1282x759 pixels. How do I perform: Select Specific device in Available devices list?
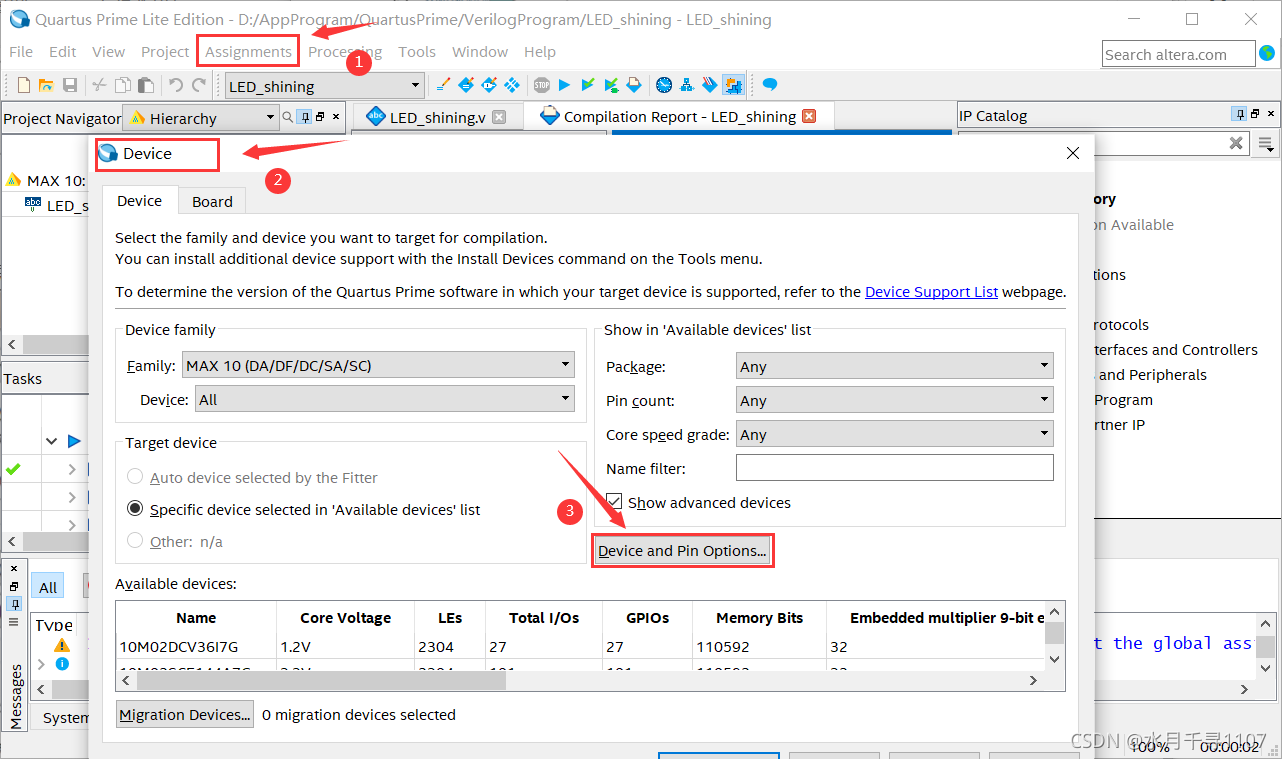click(x=135, y=509)
